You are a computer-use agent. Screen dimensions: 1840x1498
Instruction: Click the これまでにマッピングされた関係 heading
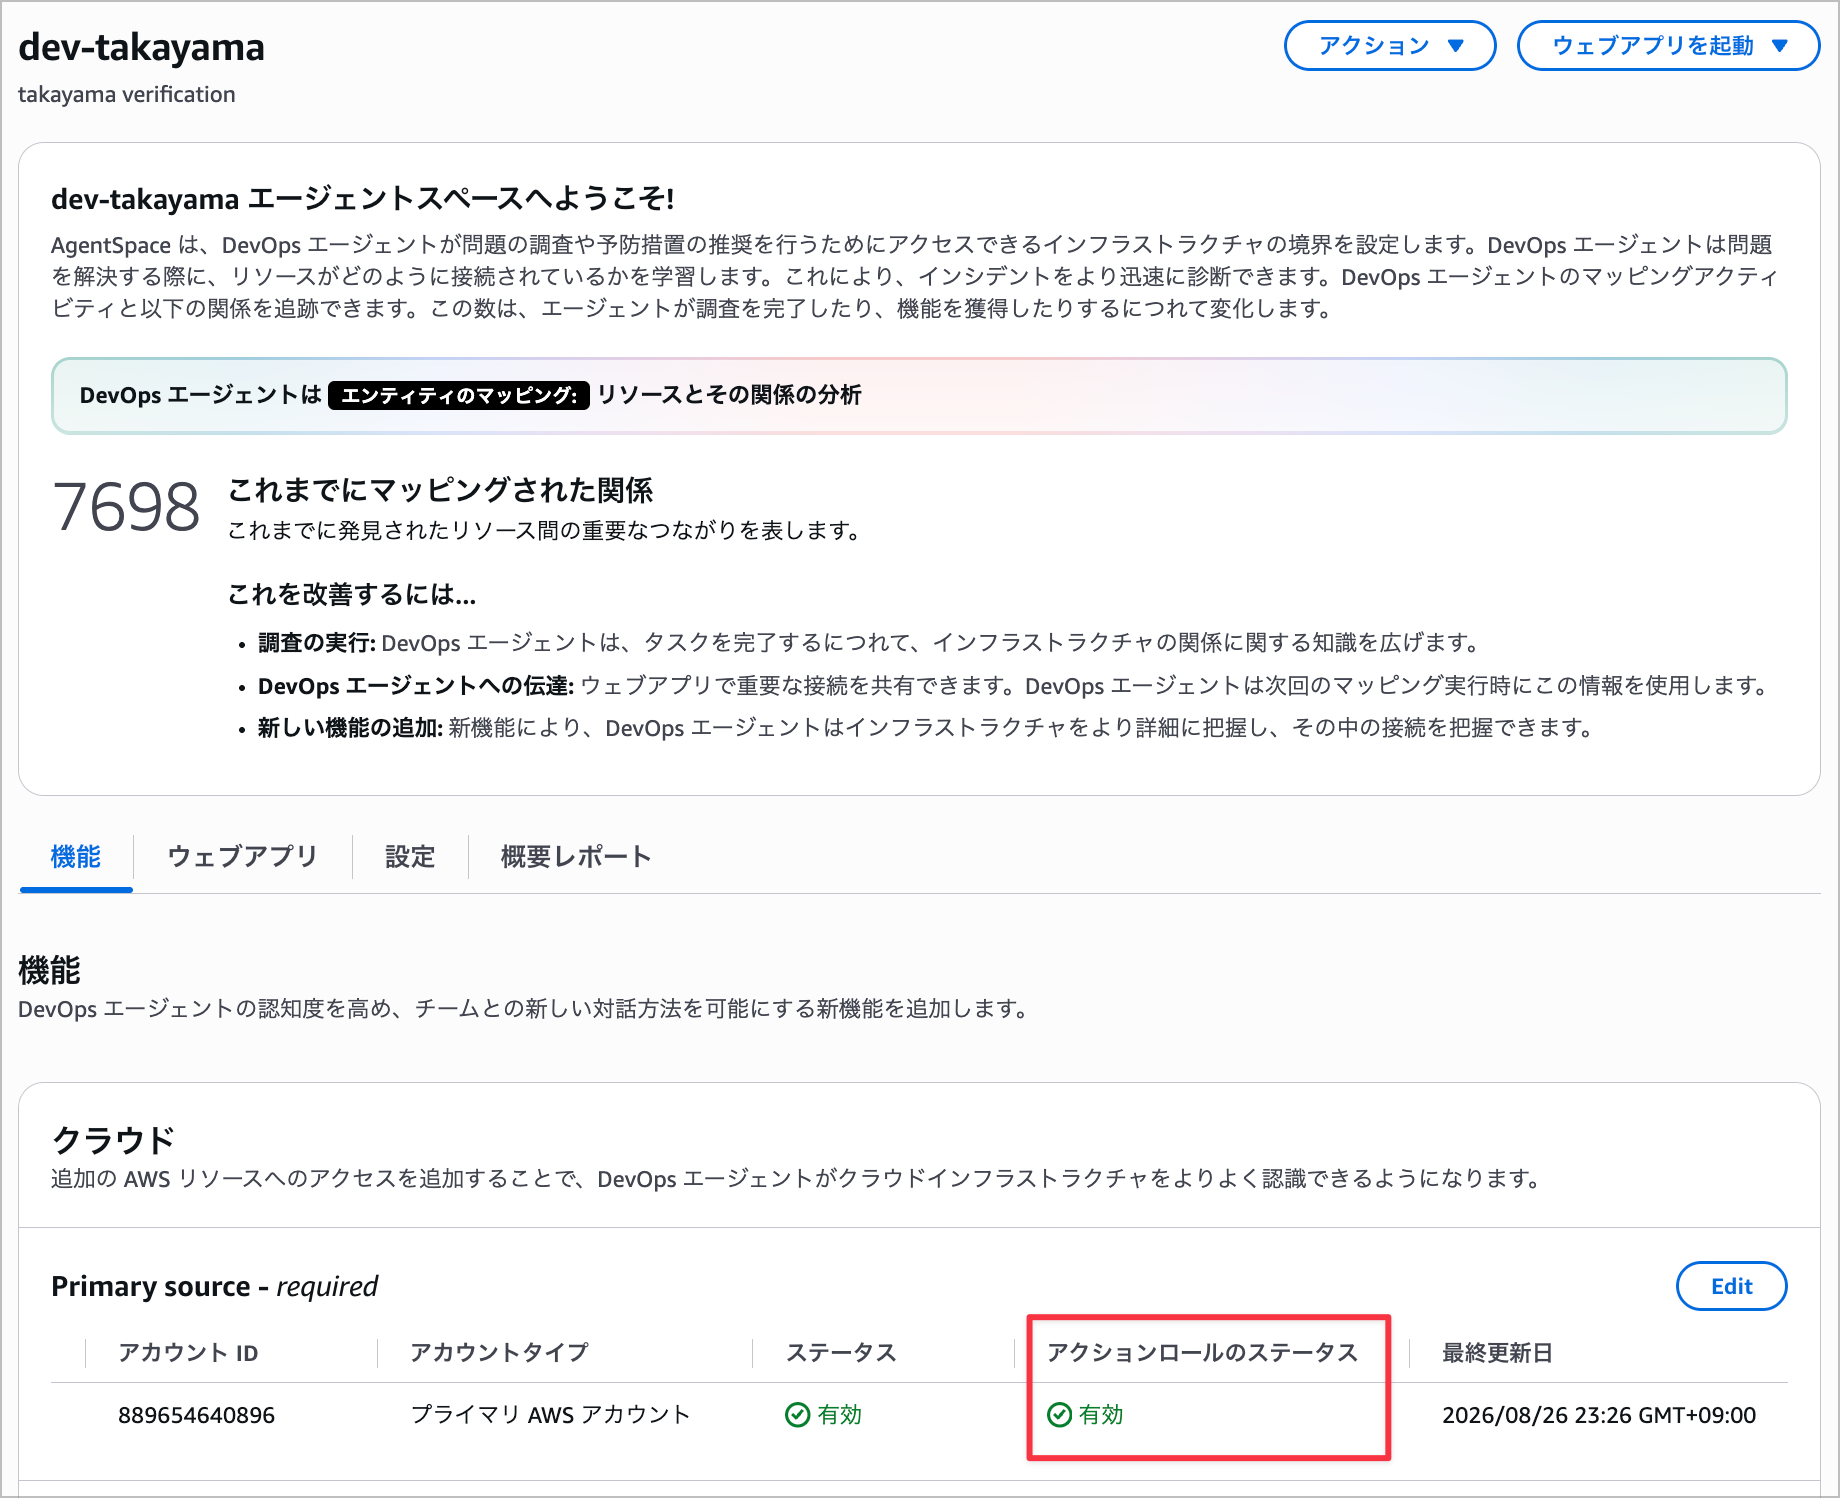point(440,490)
